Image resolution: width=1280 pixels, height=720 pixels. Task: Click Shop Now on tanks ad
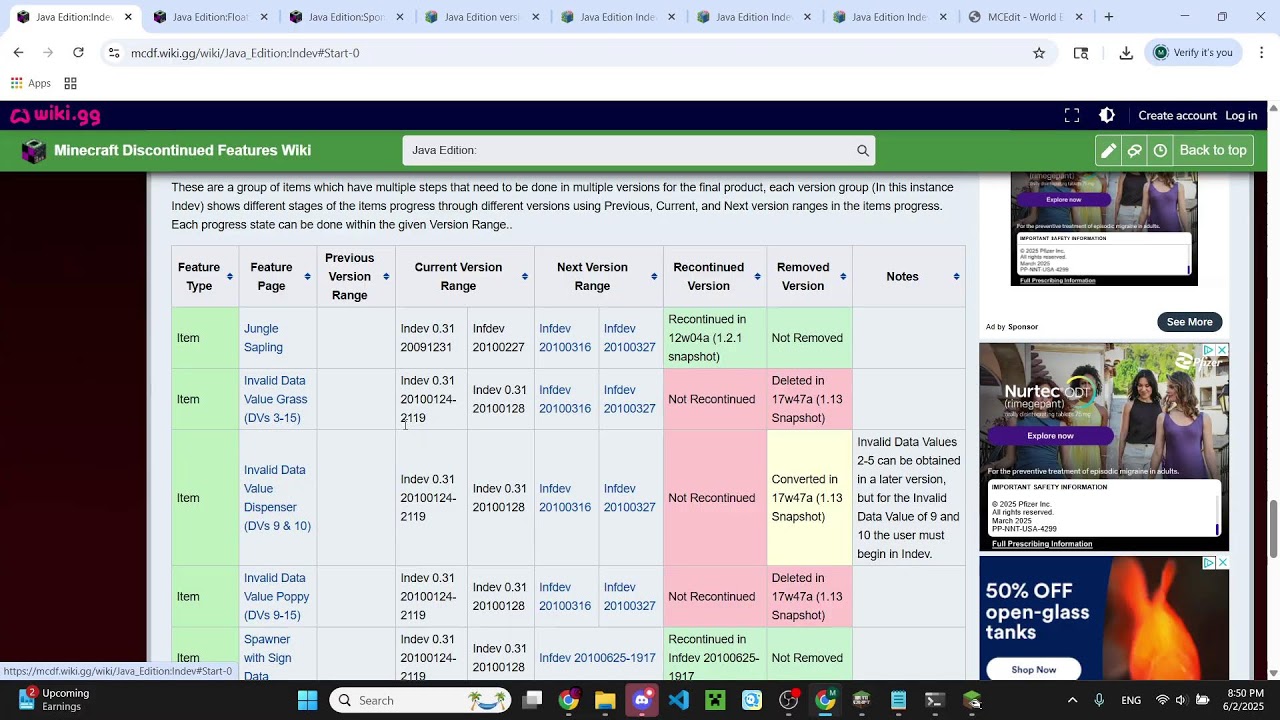[x=1033, y=669]
